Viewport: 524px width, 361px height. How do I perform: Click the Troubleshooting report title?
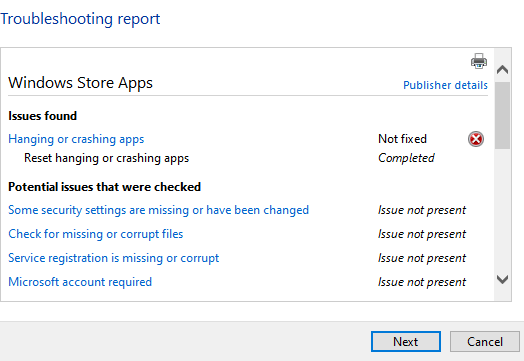click(x=80, y=19)
